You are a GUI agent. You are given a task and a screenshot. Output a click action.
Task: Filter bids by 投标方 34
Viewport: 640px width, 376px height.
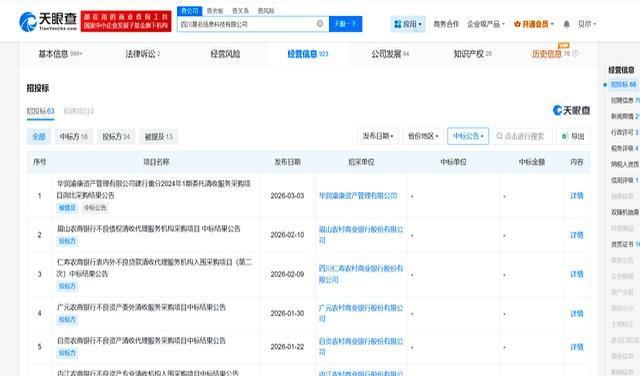(116, 136)
